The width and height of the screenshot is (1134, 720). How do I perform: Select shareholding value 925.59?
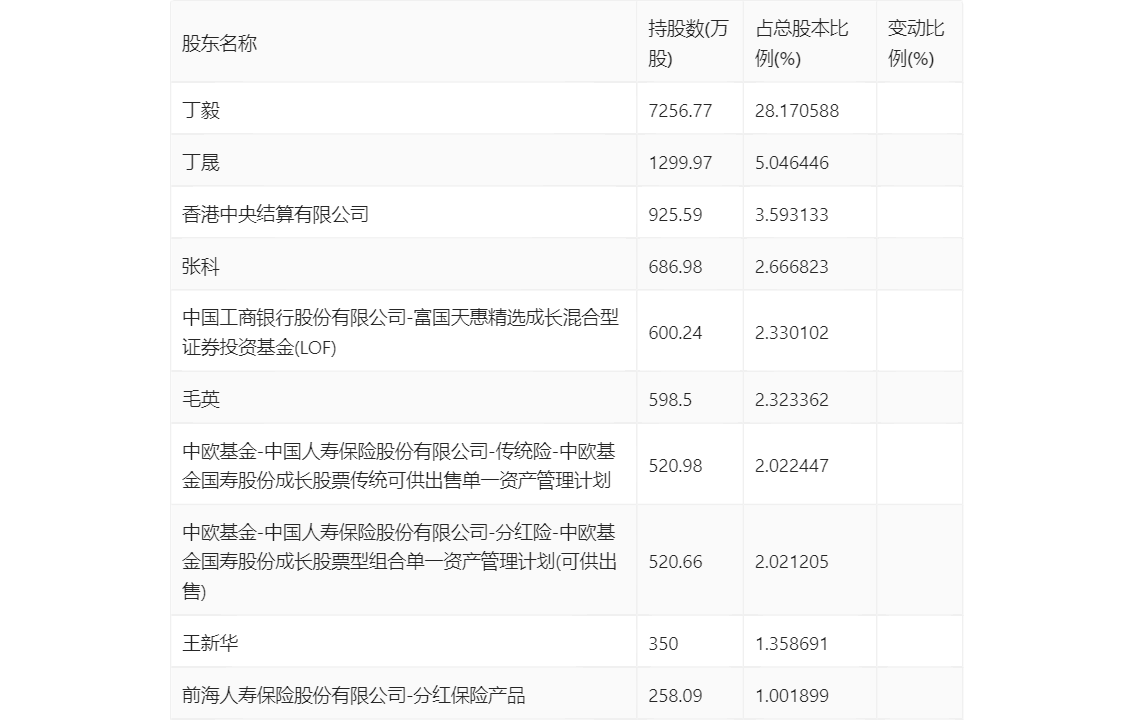675,215
